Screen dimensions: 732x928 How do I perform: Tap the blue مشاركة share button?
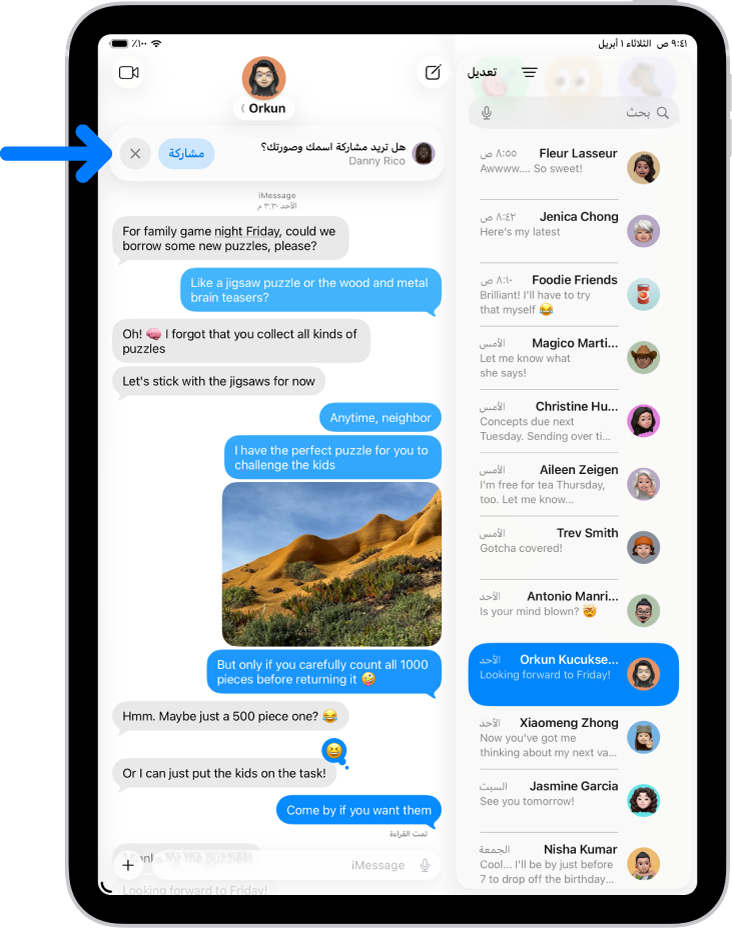click(186, 154)
